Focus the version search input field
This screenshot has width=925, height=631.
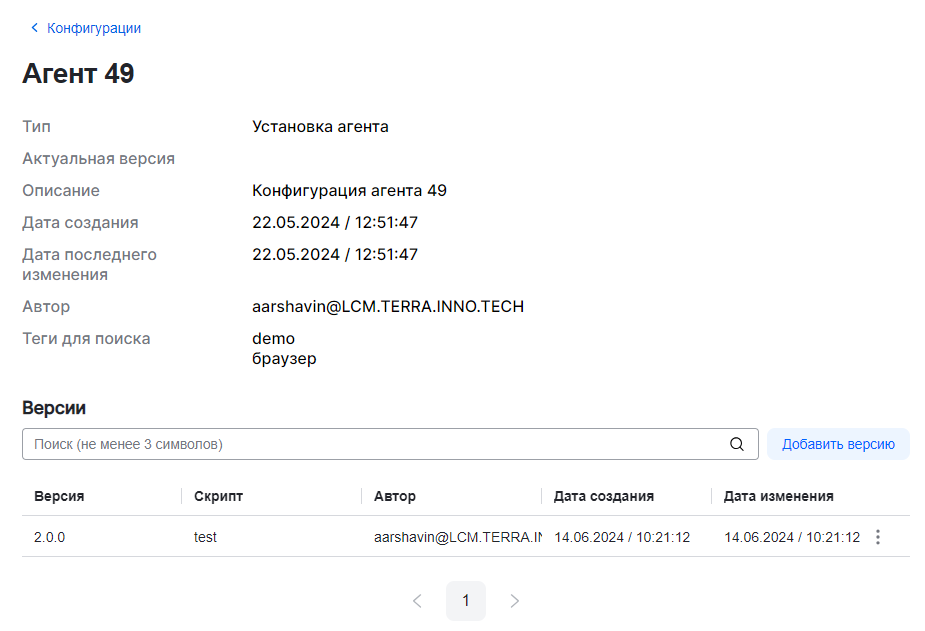375,444
